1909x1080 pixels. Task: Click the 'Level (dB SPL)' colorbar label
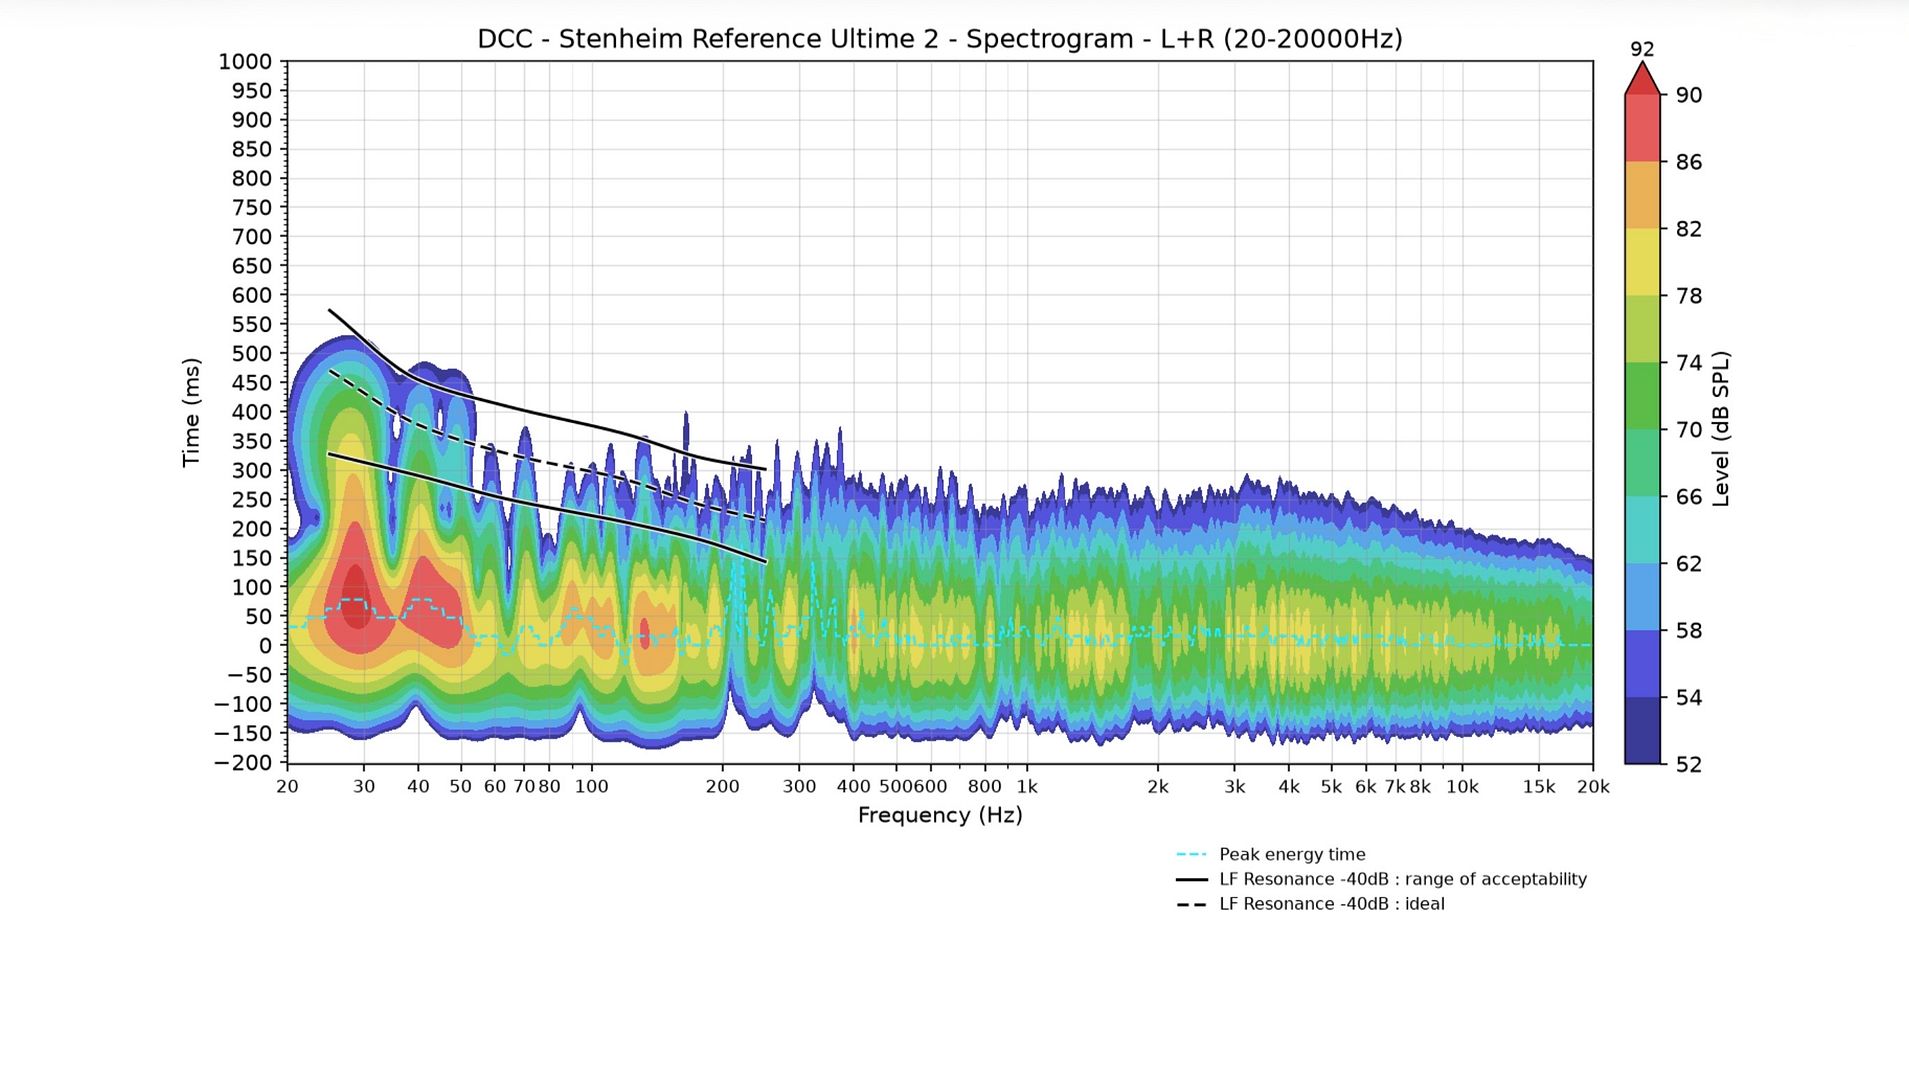(x=1721, y=429)
